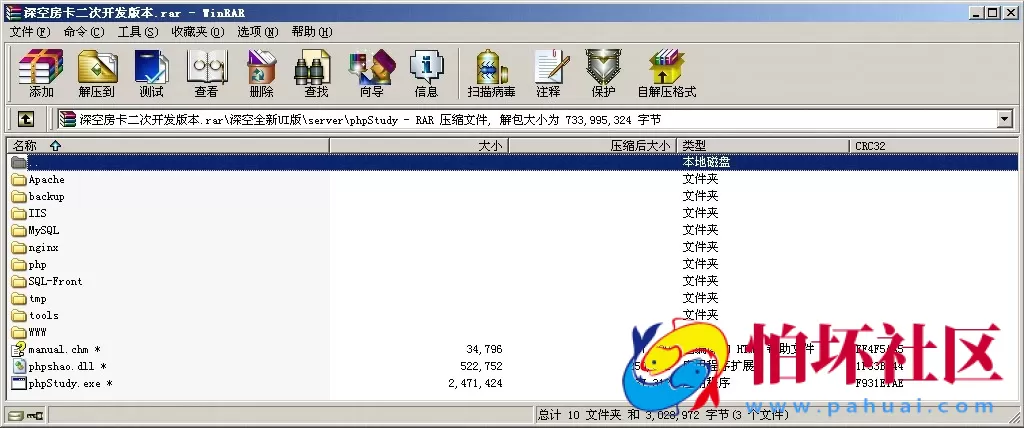Open the Commands (命令) menu
Viewport: 1024px width, 428px height.
coord(84,32)
